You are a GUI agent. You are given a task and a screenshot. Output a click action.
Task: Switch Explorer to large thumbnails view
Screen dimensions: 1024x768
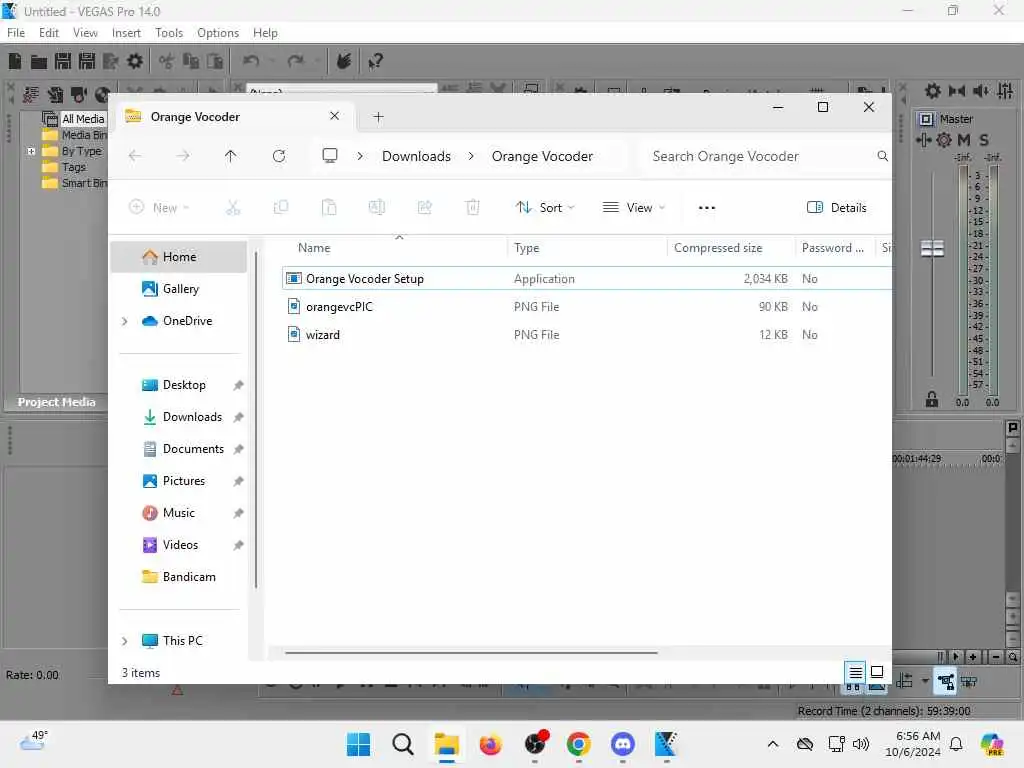tap(877, 671)
